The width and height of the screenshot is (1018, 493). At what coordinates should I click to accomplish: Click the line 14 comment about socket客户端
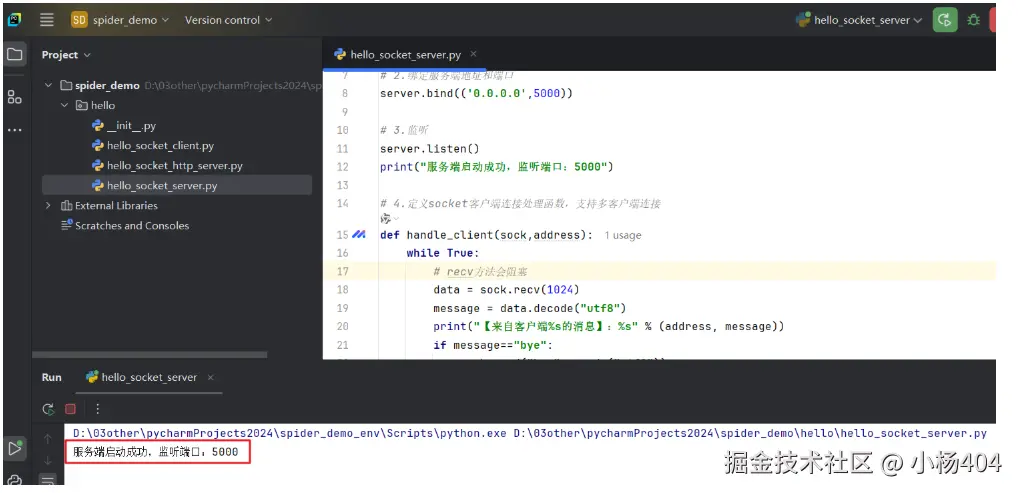click(520, 203)
